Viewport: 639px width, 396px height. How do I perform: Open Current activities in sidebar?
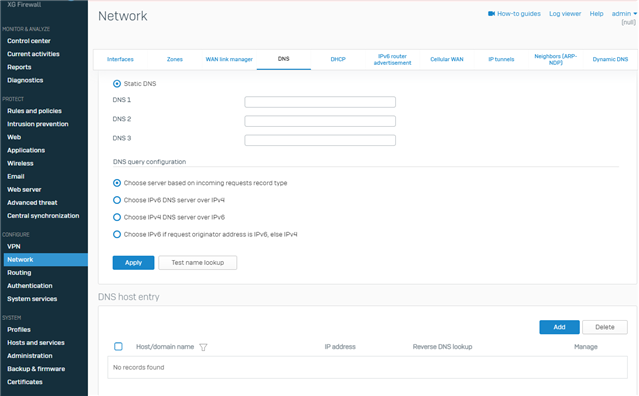click(x=33, y=54)
